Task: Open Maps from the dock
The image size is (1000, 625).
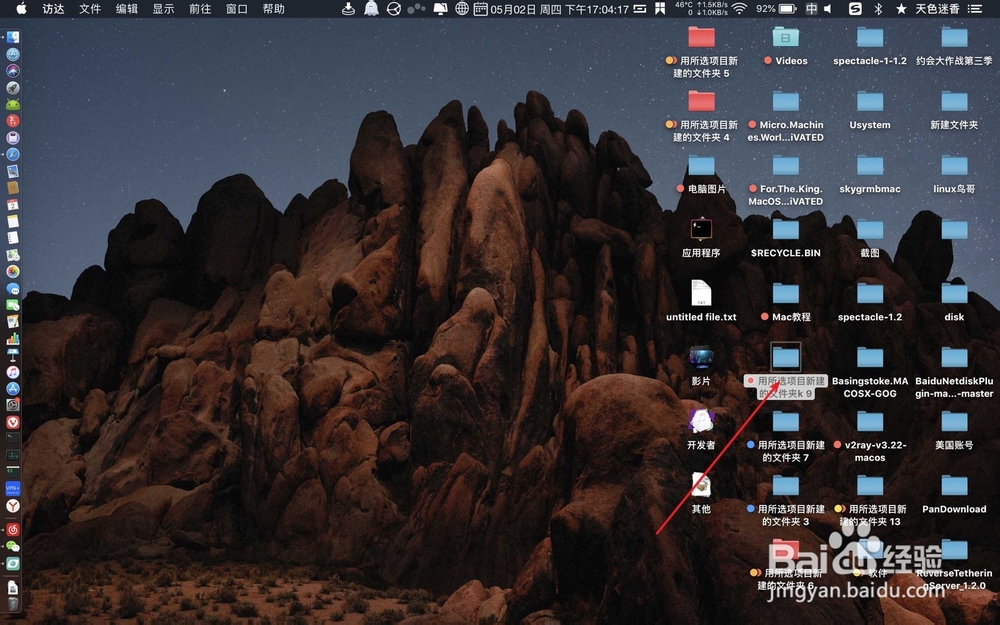Action: point(13,255)
